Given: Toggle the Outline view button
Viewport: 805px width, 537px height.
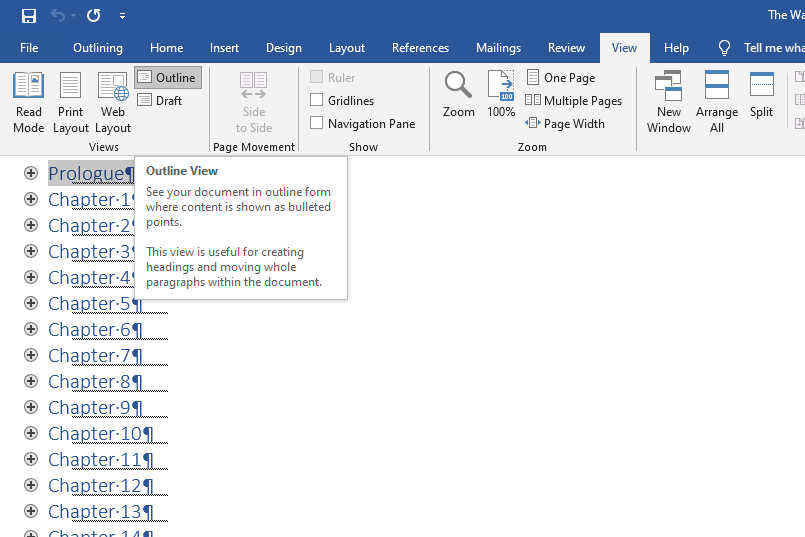Looking at the screenshot, I should point(168,78).
